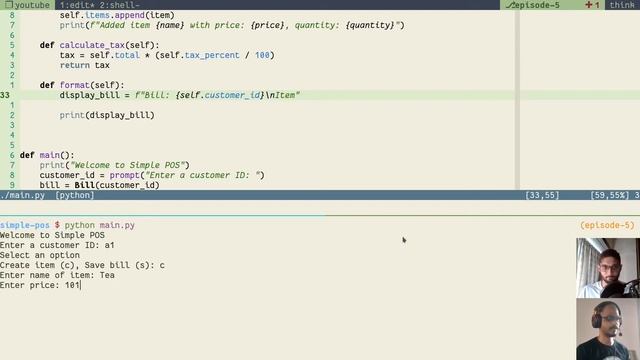Image resolution: width=640 pixels, height=360 pixels.
Task: Place cursor in display_bill assignment line
Action: [x=180, y=95]
